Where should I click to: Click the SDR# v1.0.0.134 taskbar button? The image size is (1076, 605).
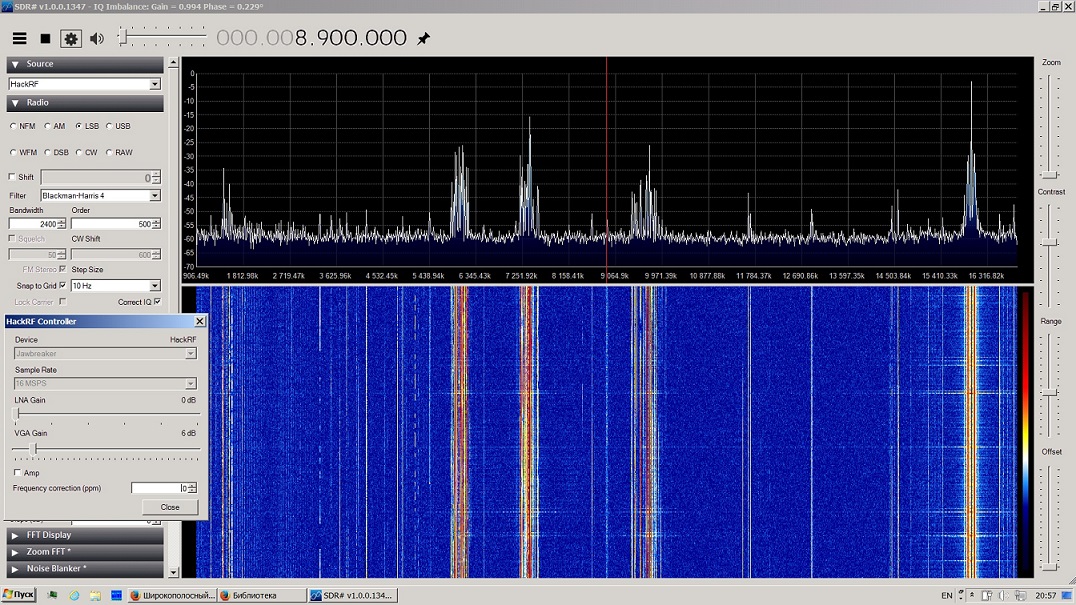tap(352, 595)
